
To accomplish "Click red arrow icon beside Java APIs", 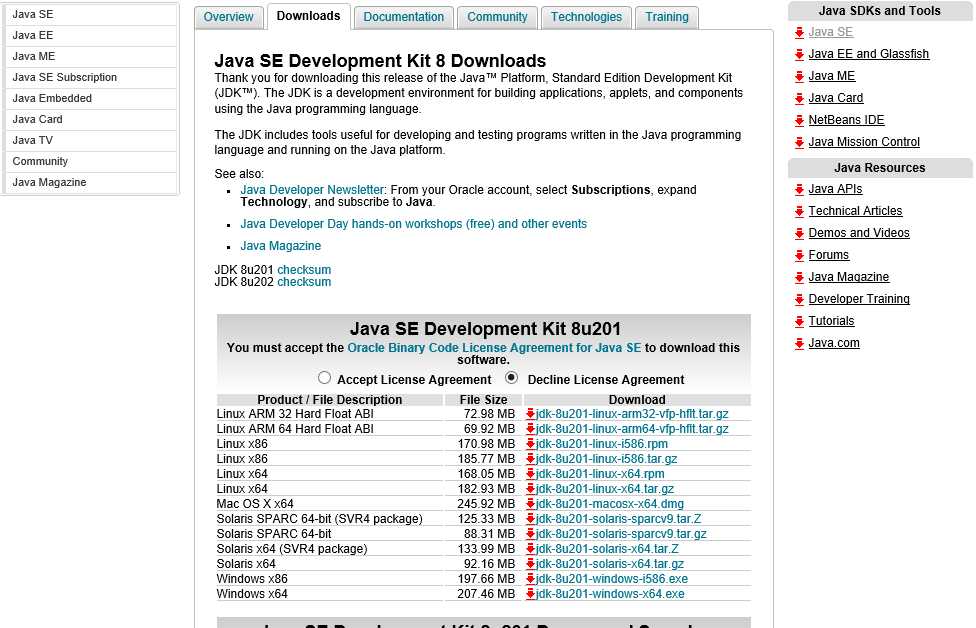I will click(800, 190).
